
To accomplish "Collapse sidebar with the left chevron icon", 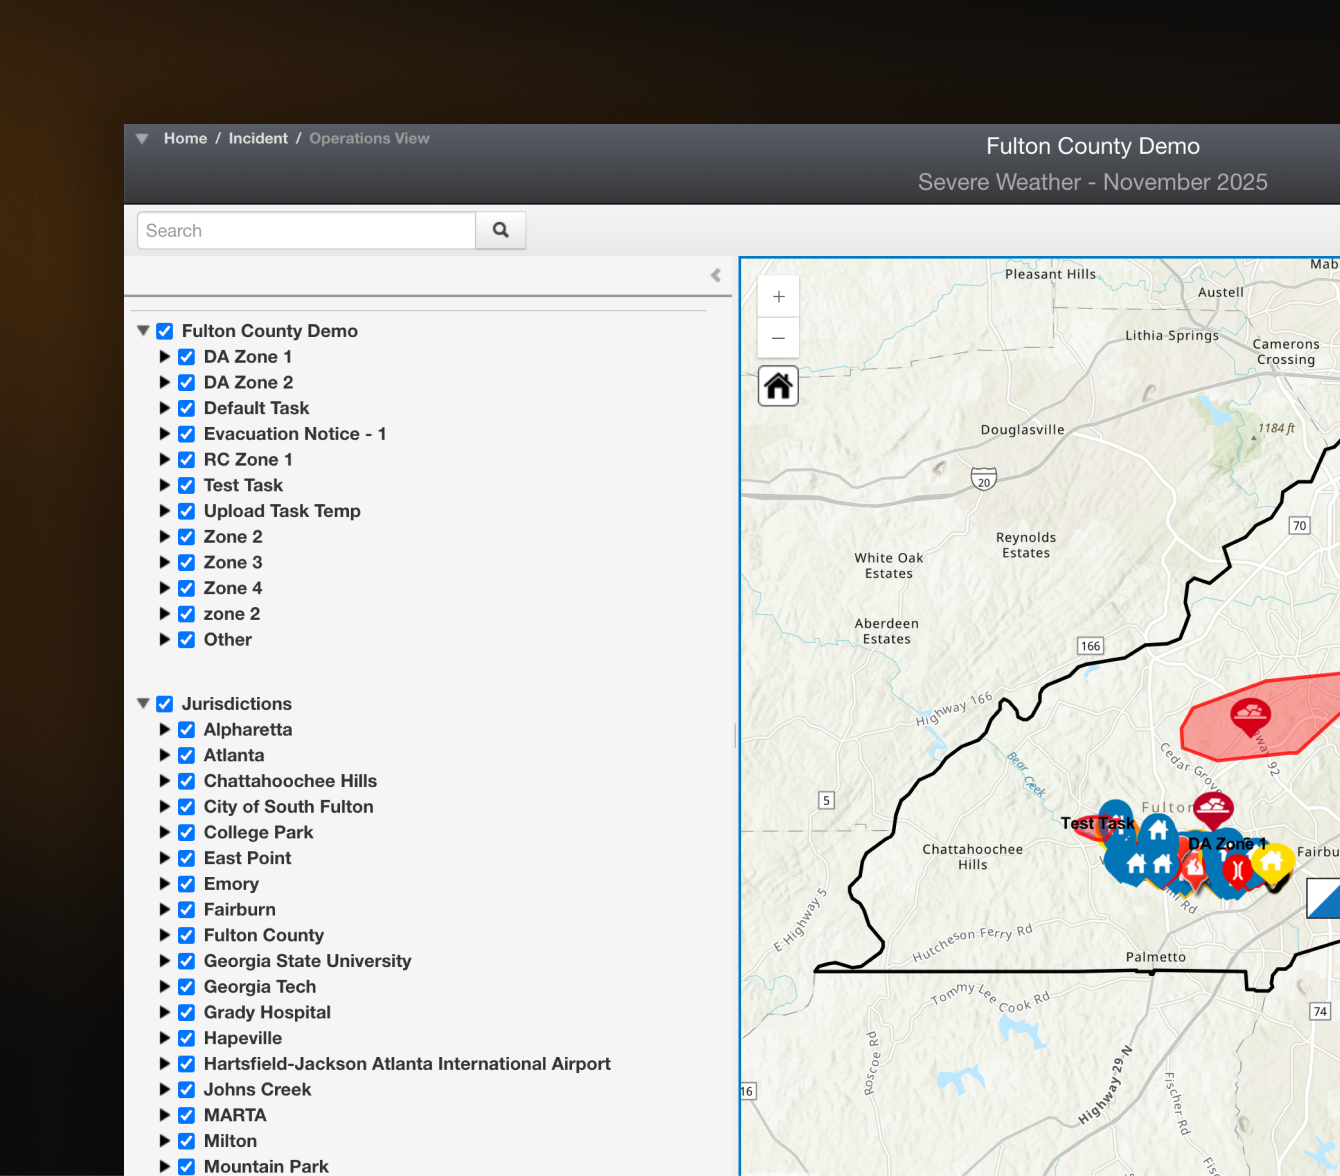I will tap(716, 275).
